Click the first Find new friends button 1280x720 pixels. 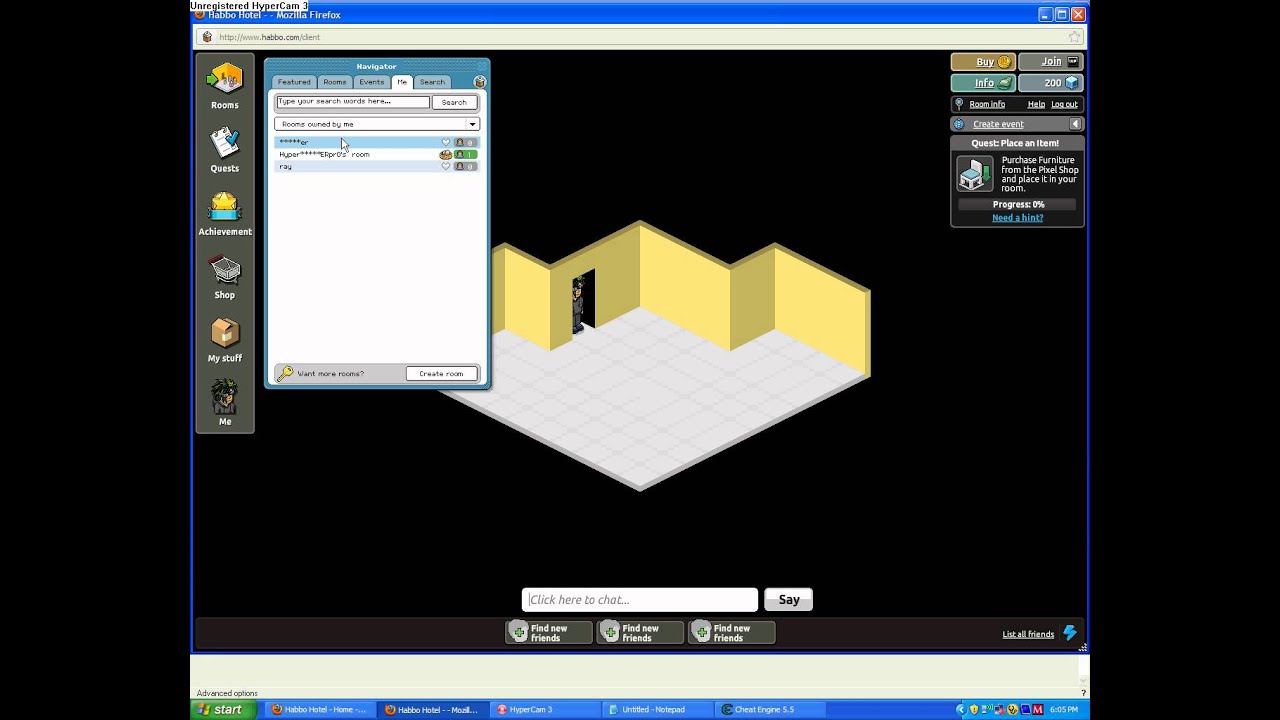click(549, 633)
